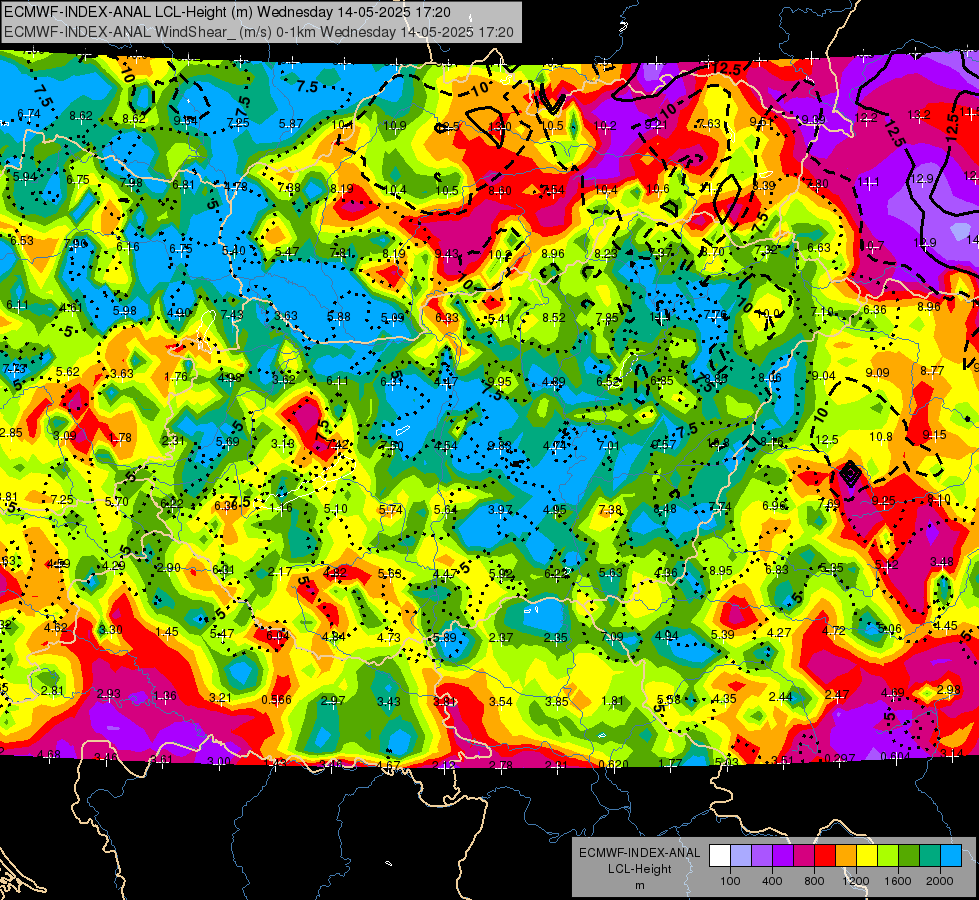This screenshot has width=979, height=900.
Task: Click the map value 9.95
Action: [499, 381]
